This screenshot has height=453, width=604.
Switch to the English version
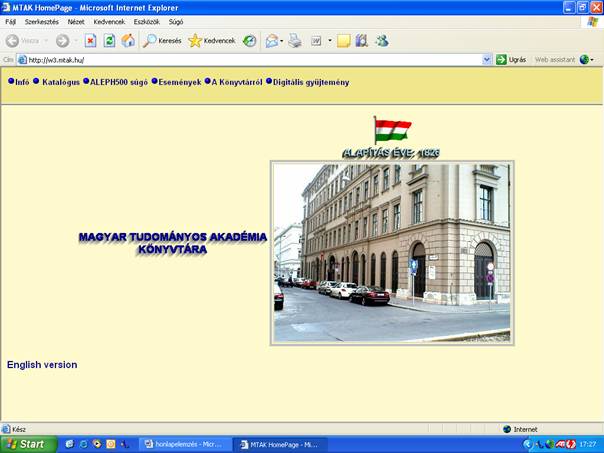tap(42, 364)
